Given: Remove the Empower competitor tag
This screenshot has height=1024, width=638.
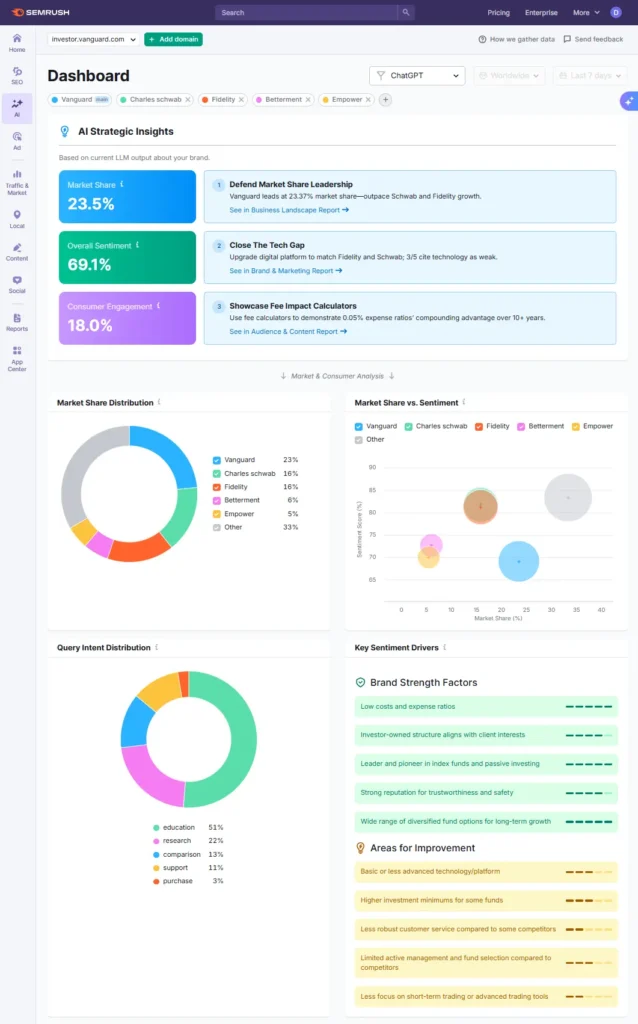Looking at the screenshot, I should point(368,100).
